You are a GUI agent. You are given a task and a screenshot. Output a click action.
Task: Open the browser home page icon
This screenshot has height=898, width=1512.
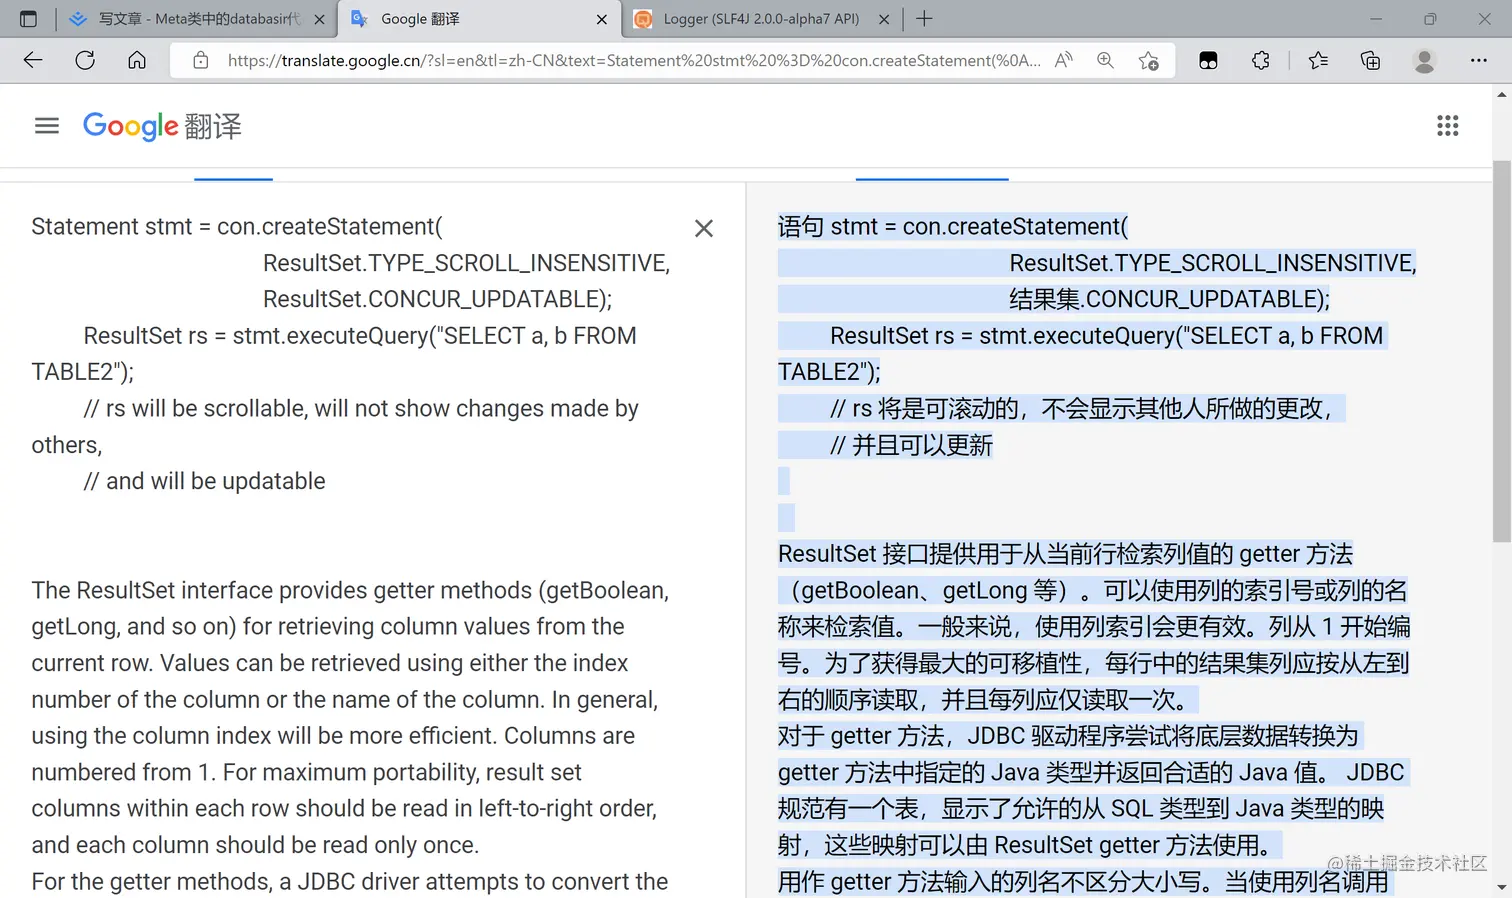(137, 60)
